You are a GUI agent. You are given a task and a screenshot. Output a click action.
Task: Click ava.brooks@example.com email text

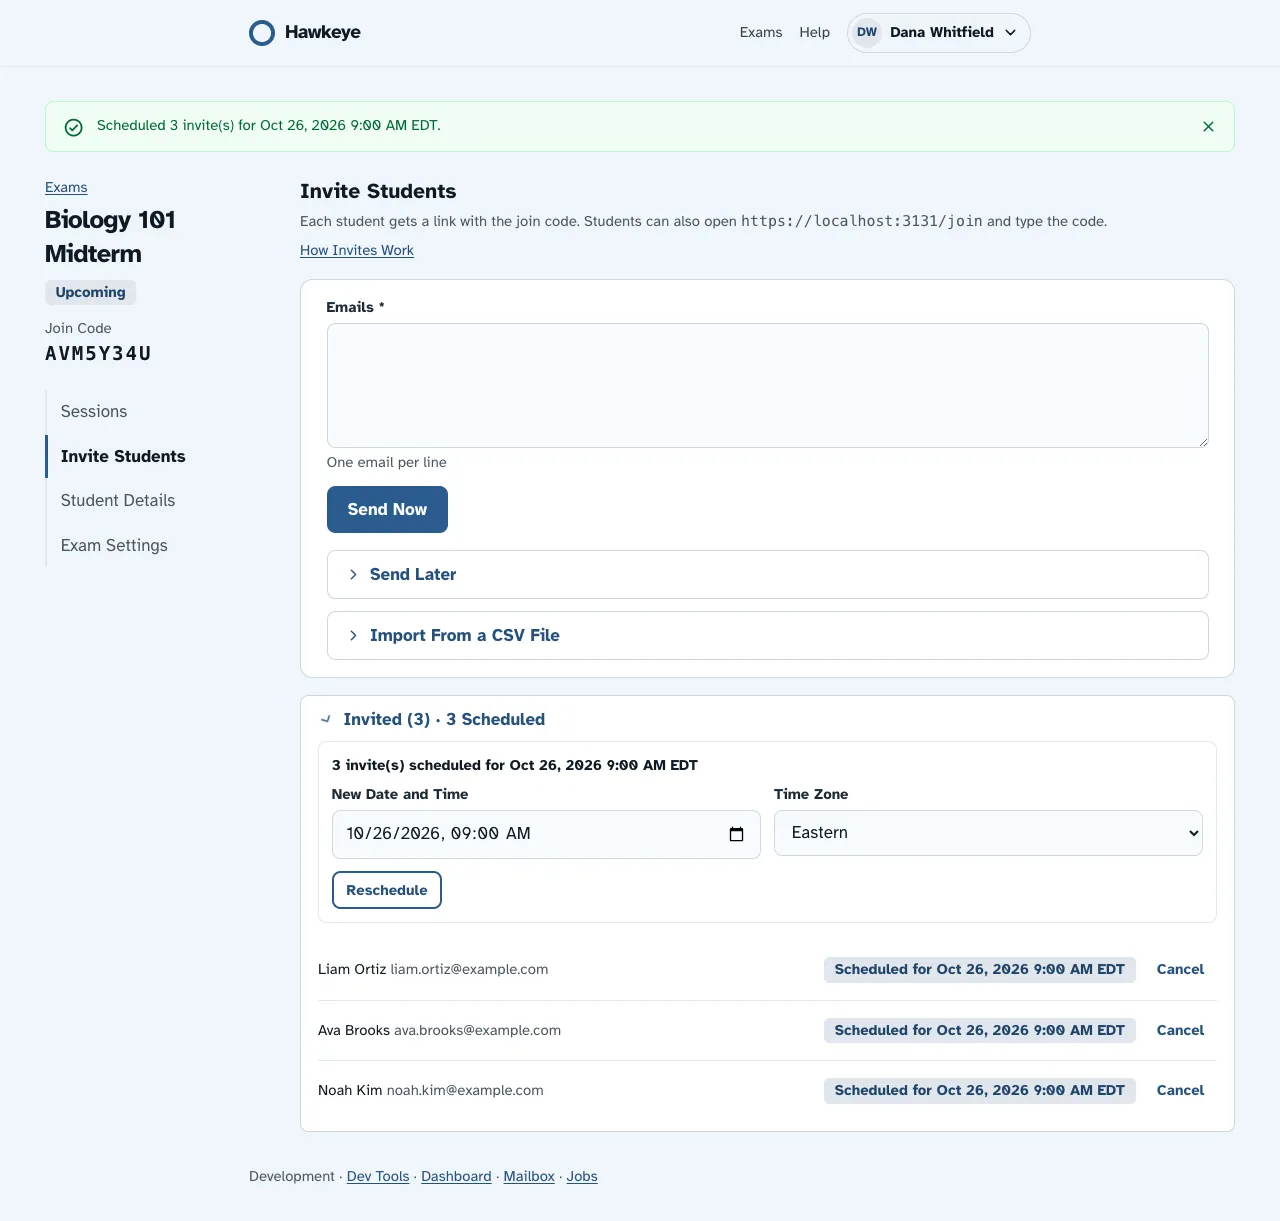pyautogui.click(x=477, y=1030)
